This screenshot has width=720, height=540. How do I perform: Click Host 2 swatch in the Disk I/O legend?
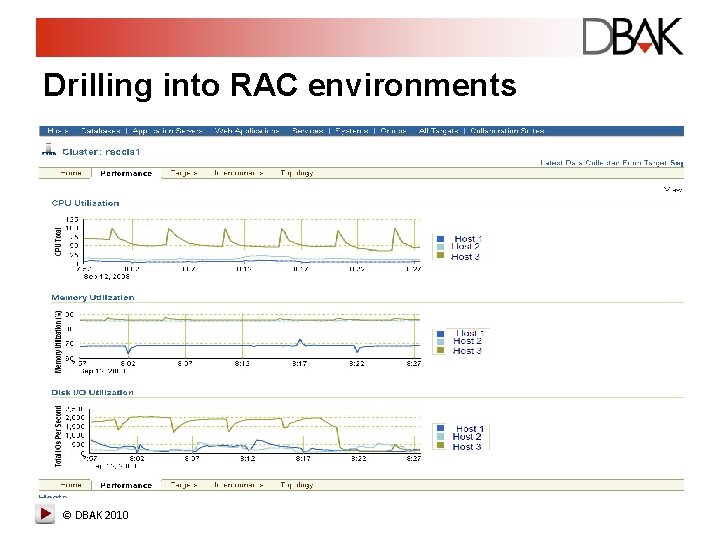coord(440,437)
